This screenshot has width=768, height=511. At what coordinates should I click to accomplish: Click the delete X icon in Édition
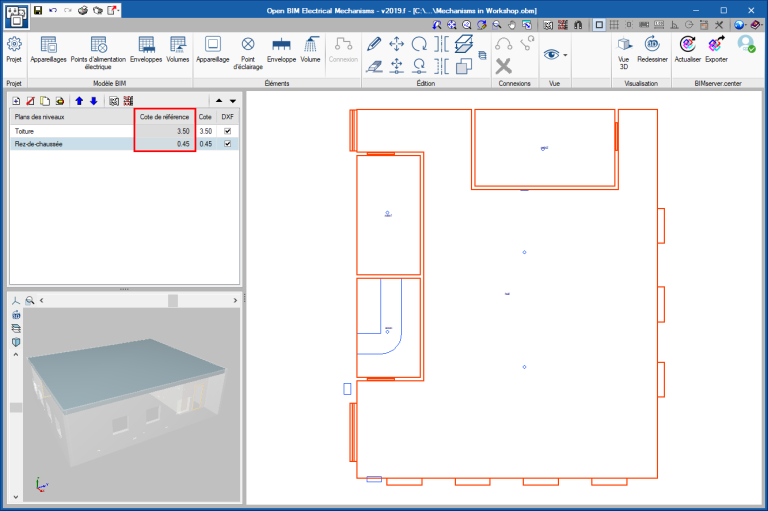pos(504,66)
